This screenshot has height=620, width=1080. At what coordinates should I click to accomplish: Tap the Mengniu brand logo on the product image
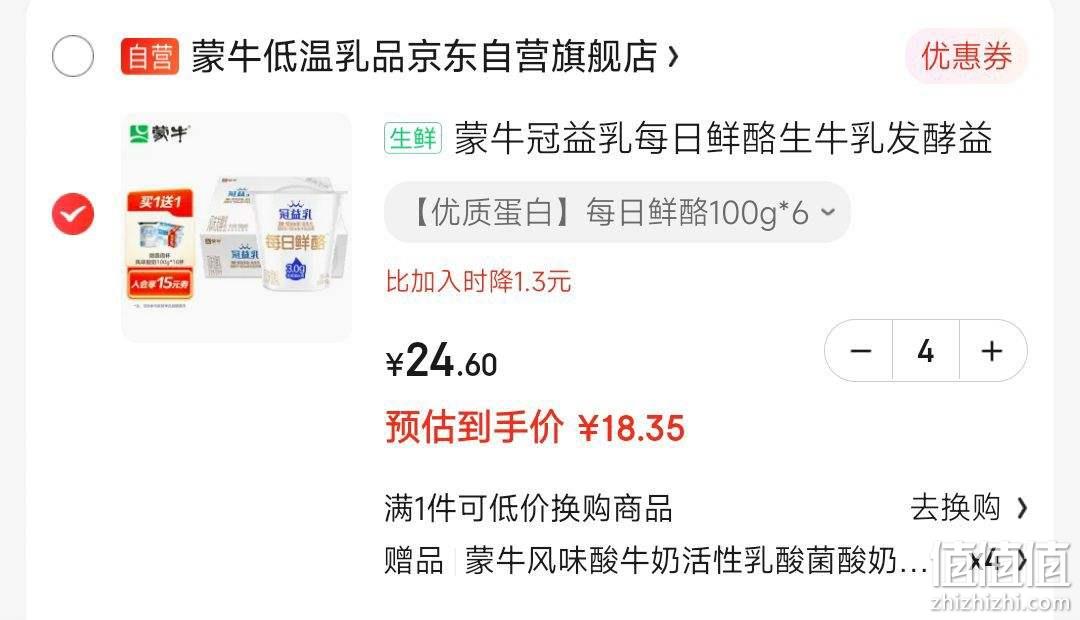coord(159,133)
